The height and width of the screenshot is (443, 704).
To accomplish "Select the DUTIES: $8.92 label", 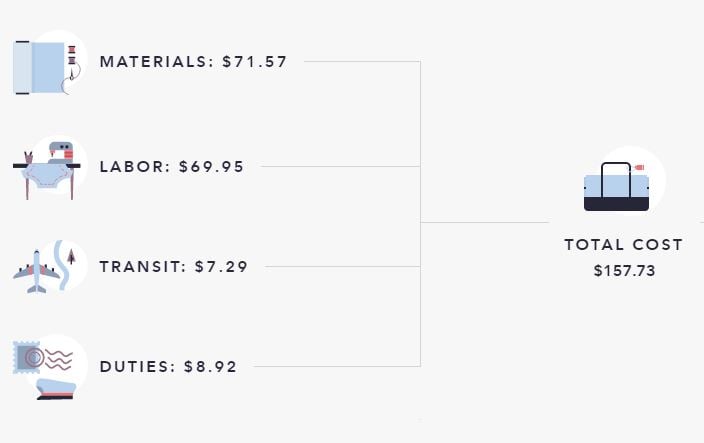I will pyautogui.click(x=168, y=367).
